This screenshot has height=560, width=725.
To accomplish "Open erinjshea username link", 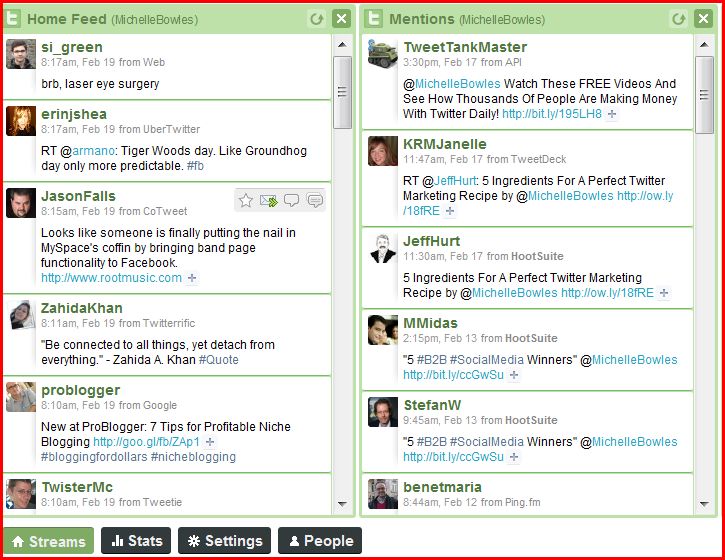I will pyautogui.click(x=74, y=114).
